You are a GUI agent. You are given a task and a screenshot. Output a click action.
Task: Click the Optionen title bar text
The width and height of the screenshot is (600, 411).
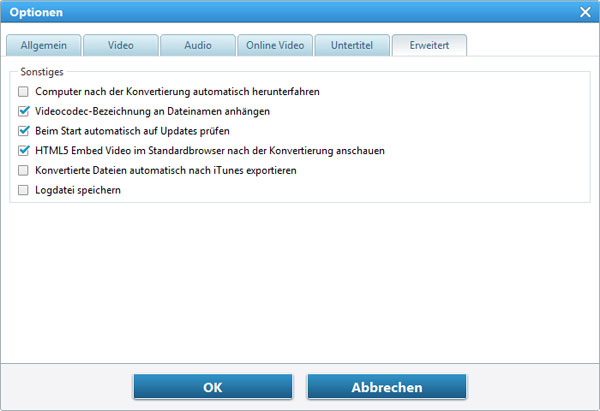pos(36,12)
